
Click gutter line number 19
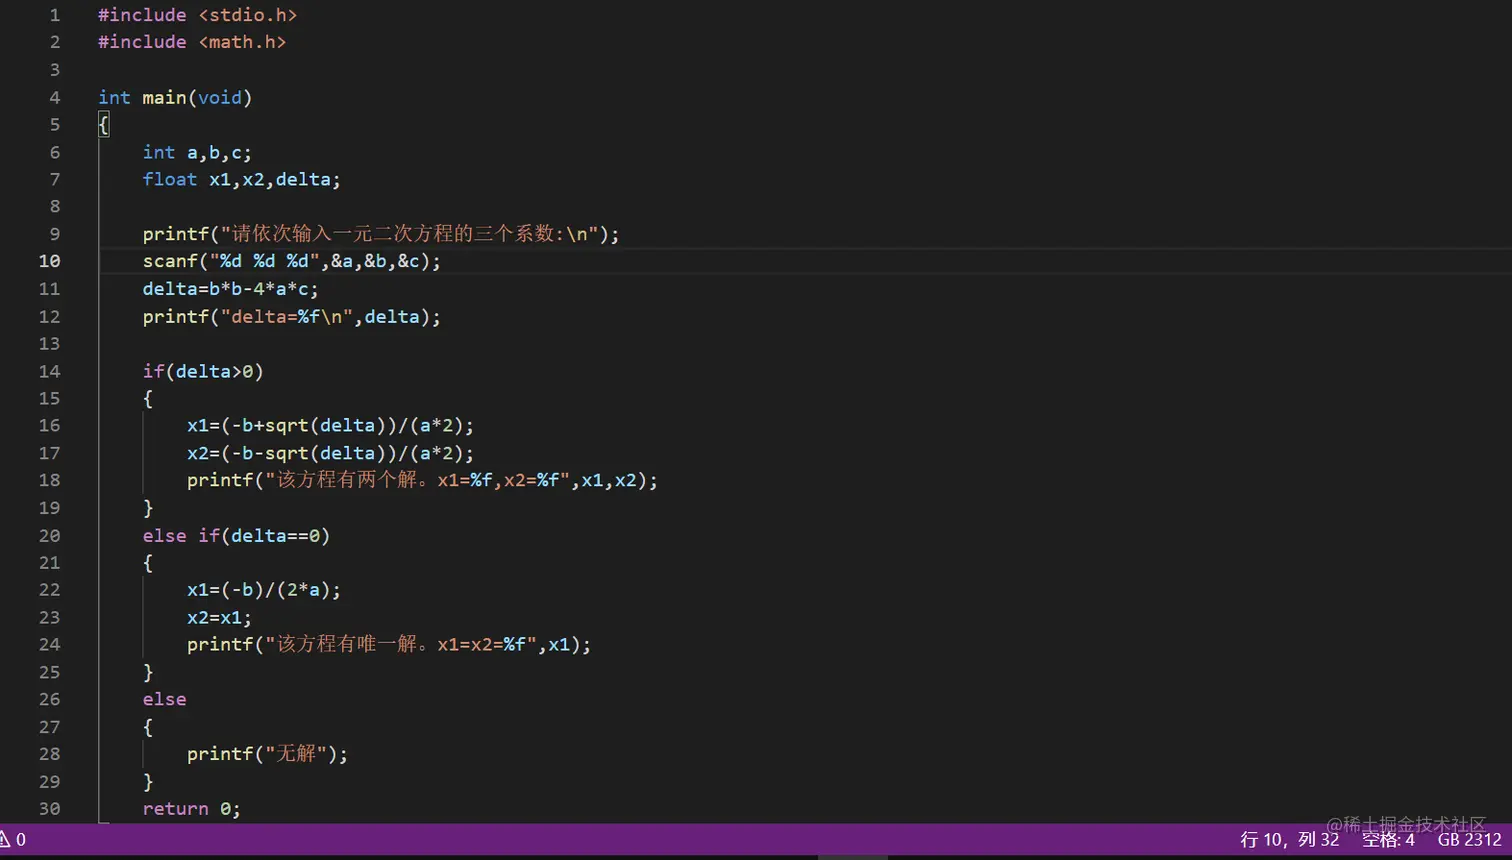pos(50,508)
